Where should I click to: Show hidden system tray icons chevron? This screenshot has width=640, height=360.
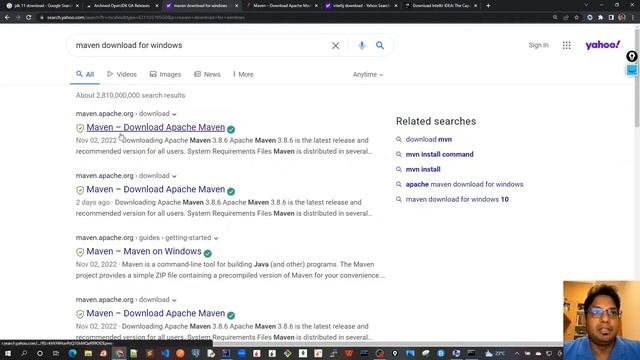[x=517, y=353]
